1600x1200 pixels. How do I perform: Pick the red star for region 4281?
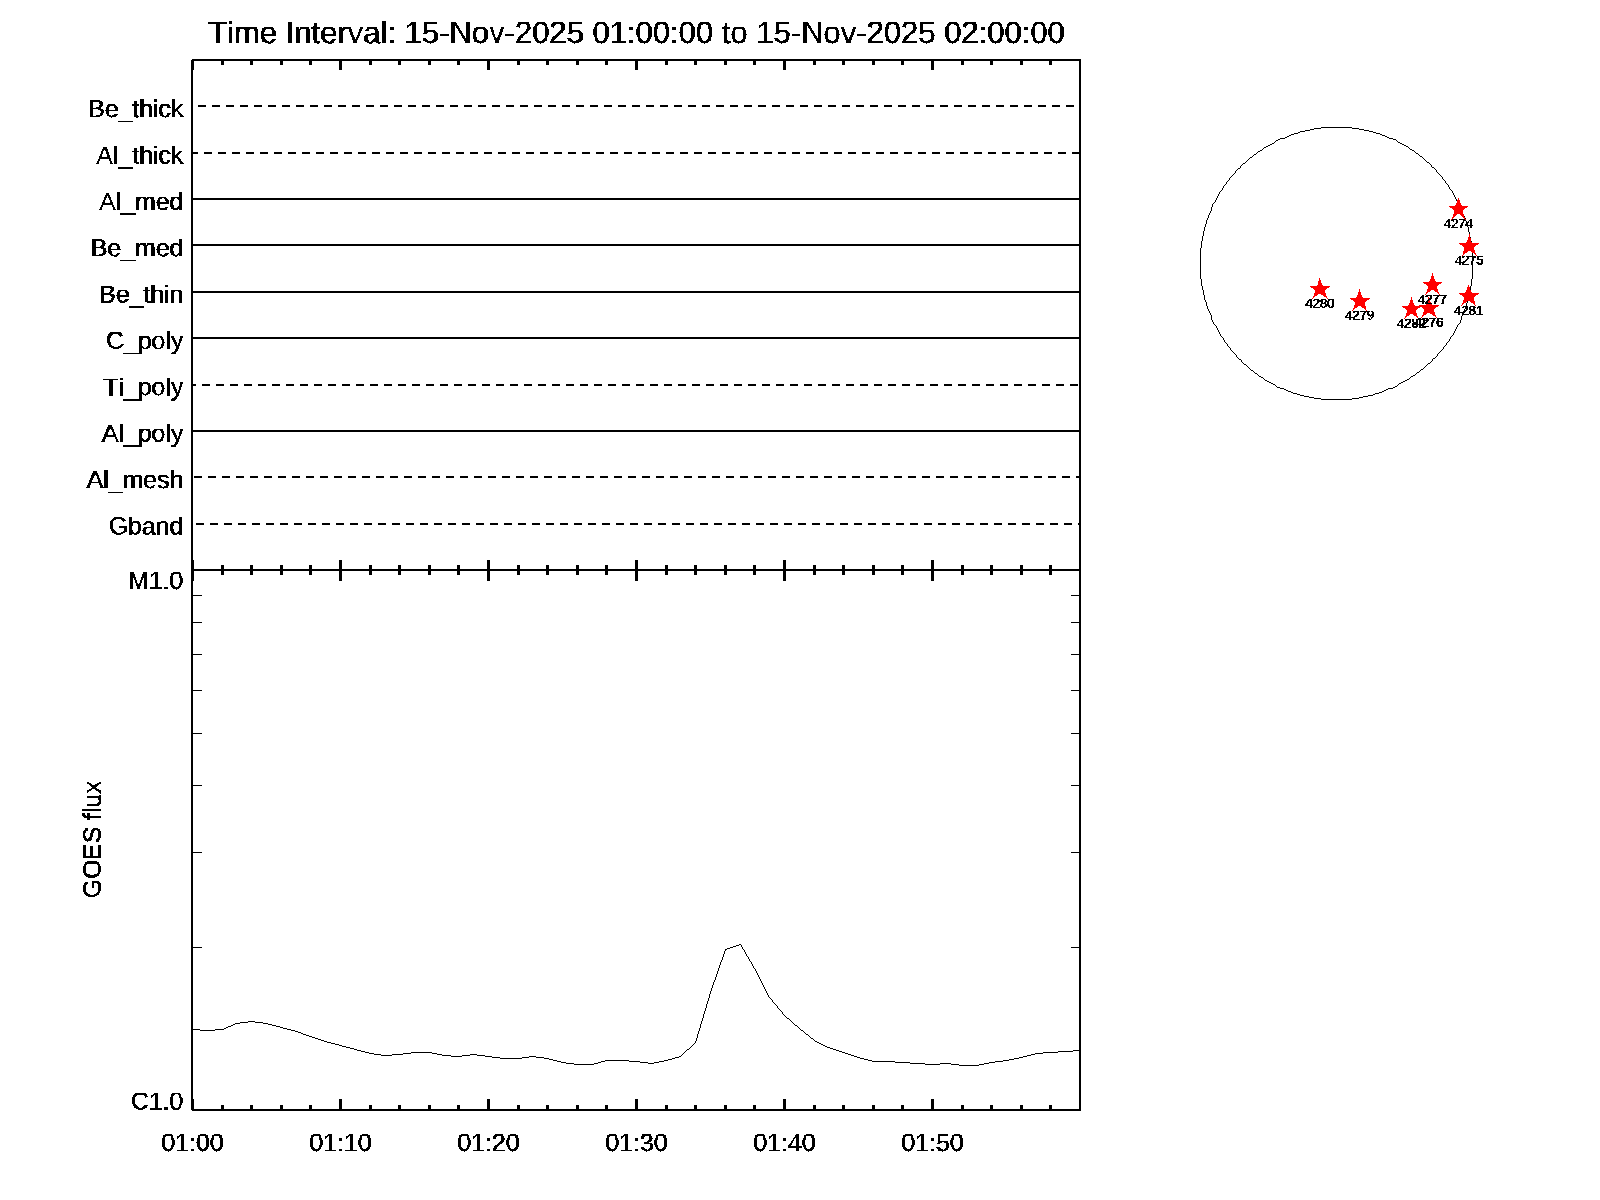point(1468,296)
